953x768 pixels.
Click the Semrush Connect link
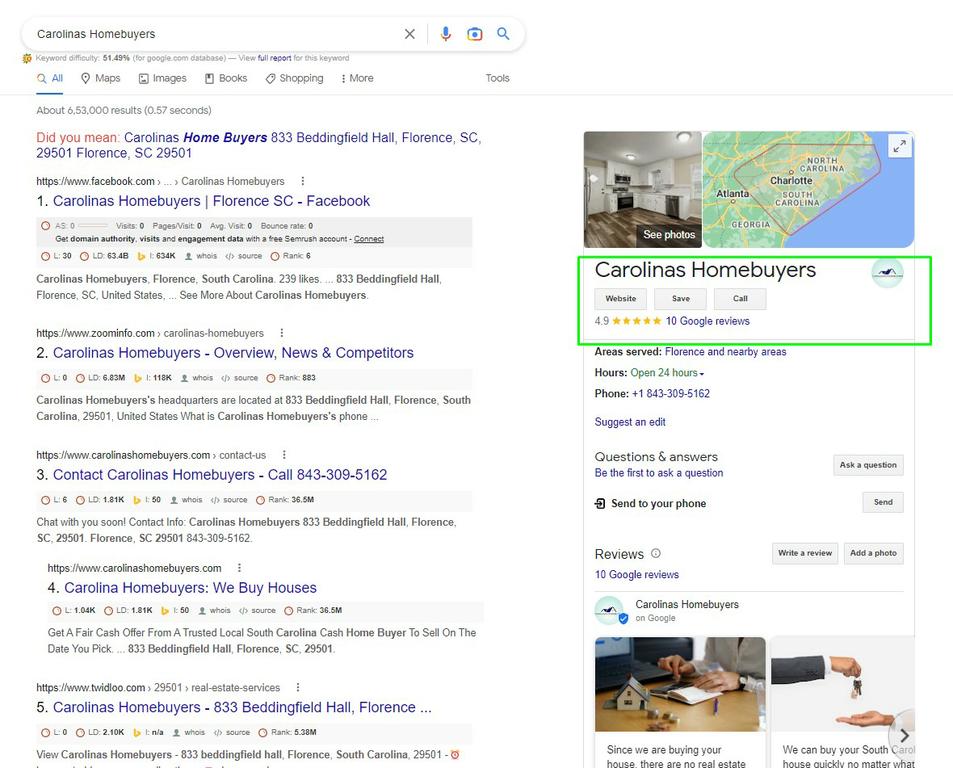369,239
